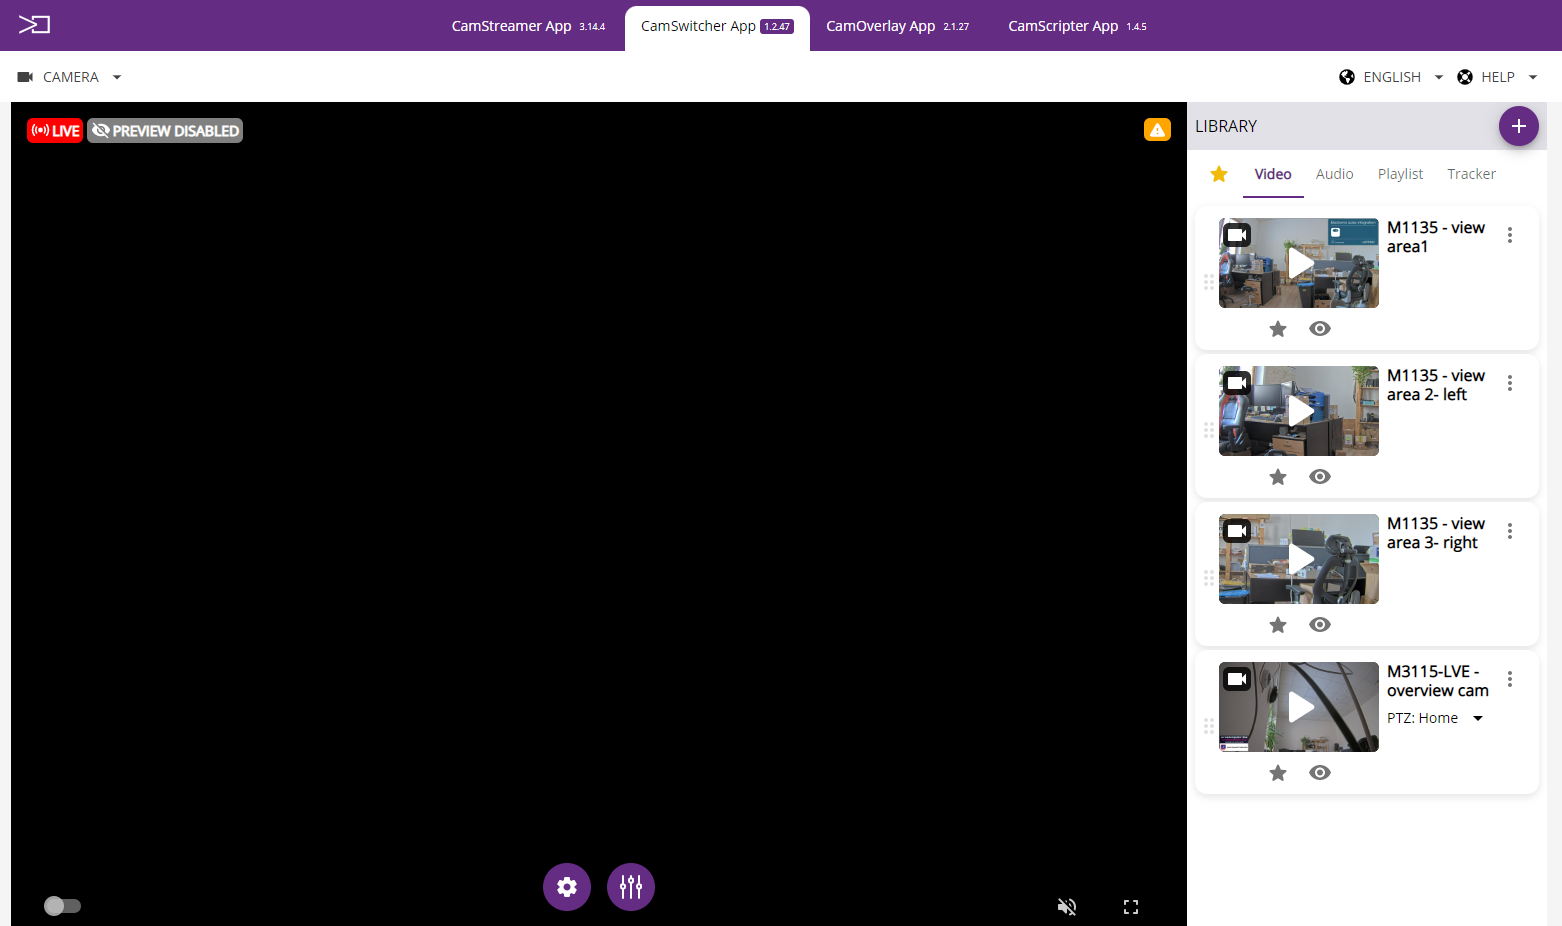Preview view area 2- left with eye icon
This screenshot has width=1562, height=926.
(1320, 477)
